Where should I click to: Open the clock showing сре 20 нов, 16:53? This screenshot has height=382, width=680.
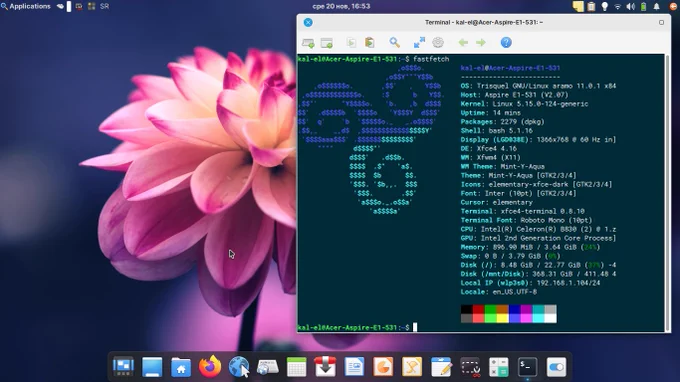click(x=341, y=6)
